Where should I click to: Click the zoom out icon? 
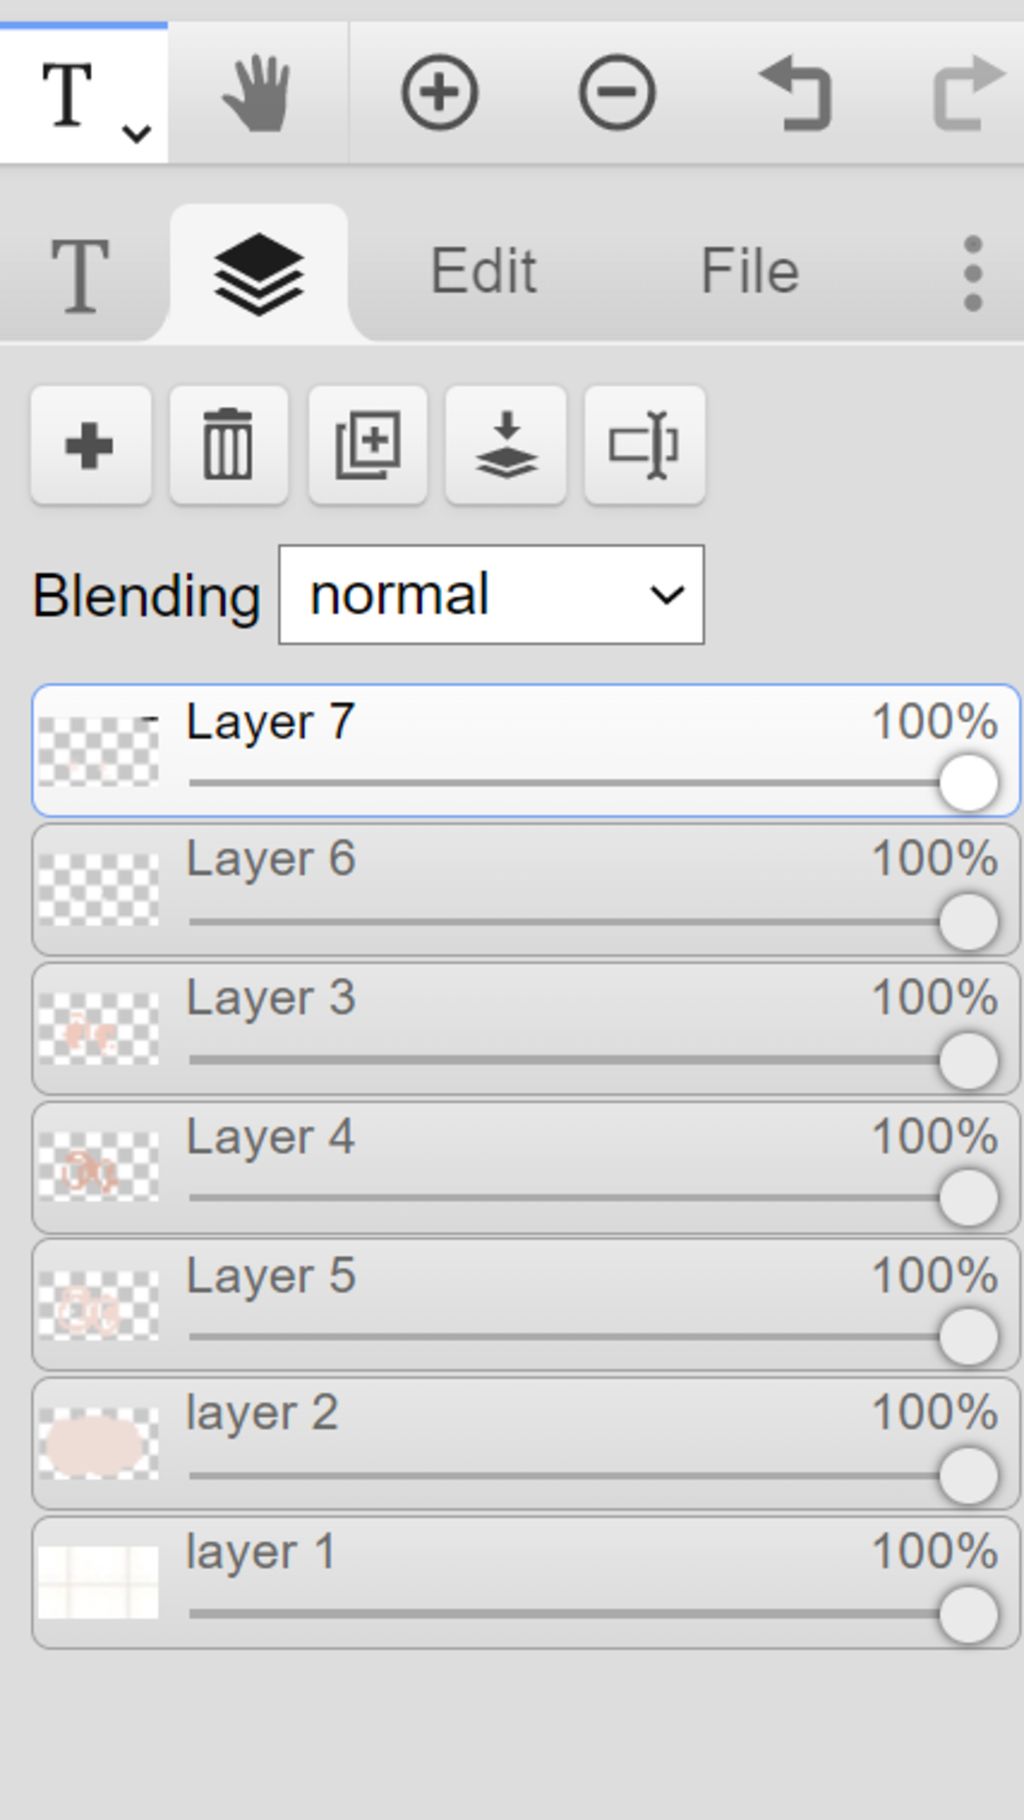(617, 93)
